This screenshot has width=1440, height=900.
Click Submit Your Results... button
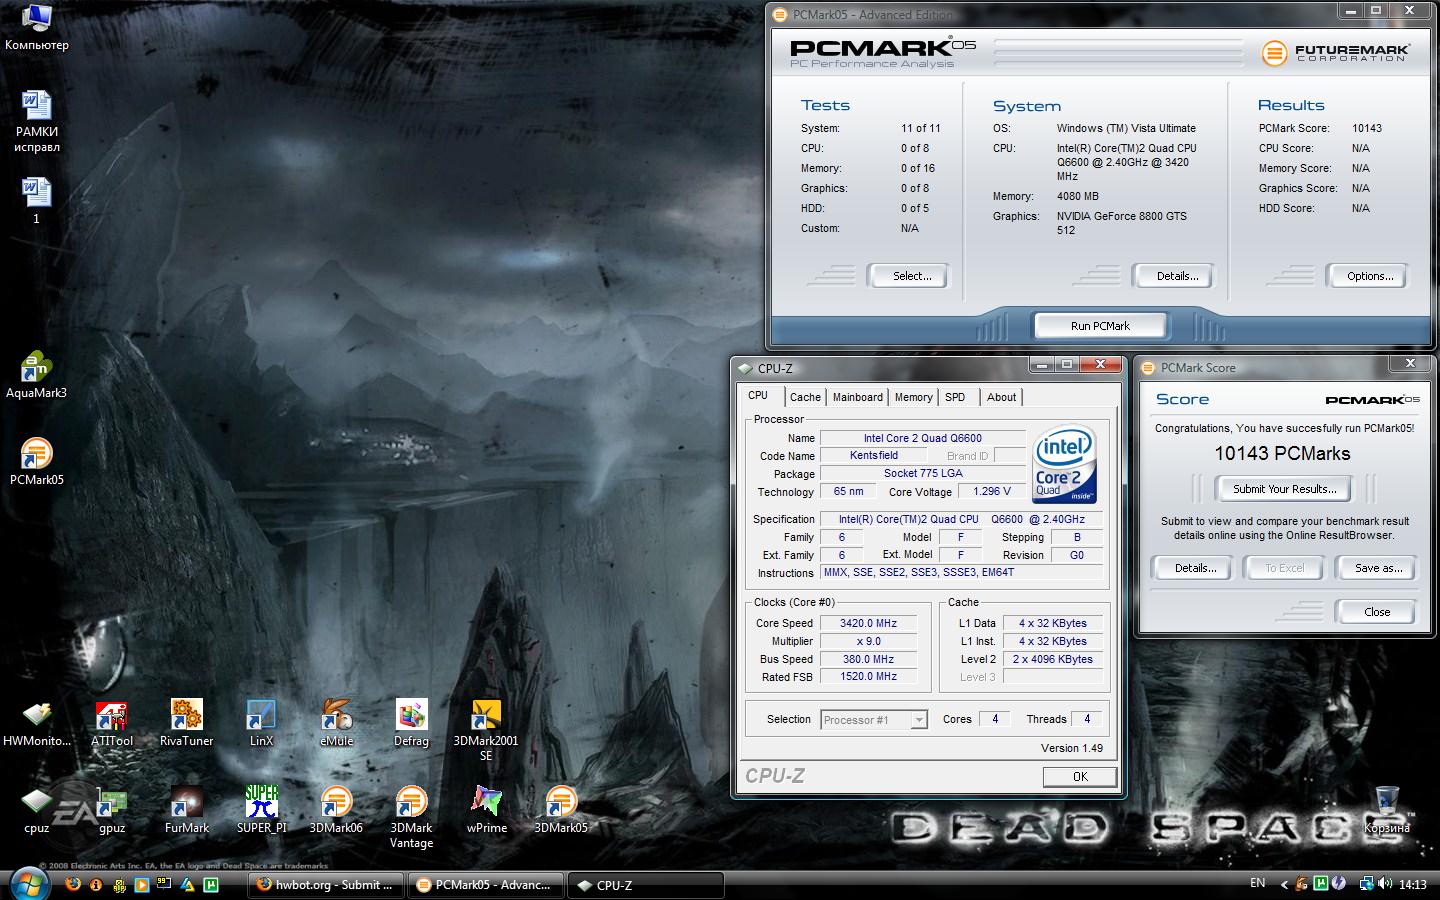[x=1284, y=489]
